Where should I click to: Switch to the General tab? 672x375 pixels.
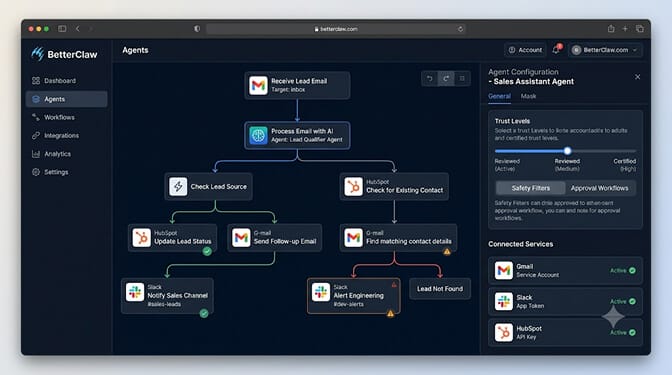coord(499,96)
